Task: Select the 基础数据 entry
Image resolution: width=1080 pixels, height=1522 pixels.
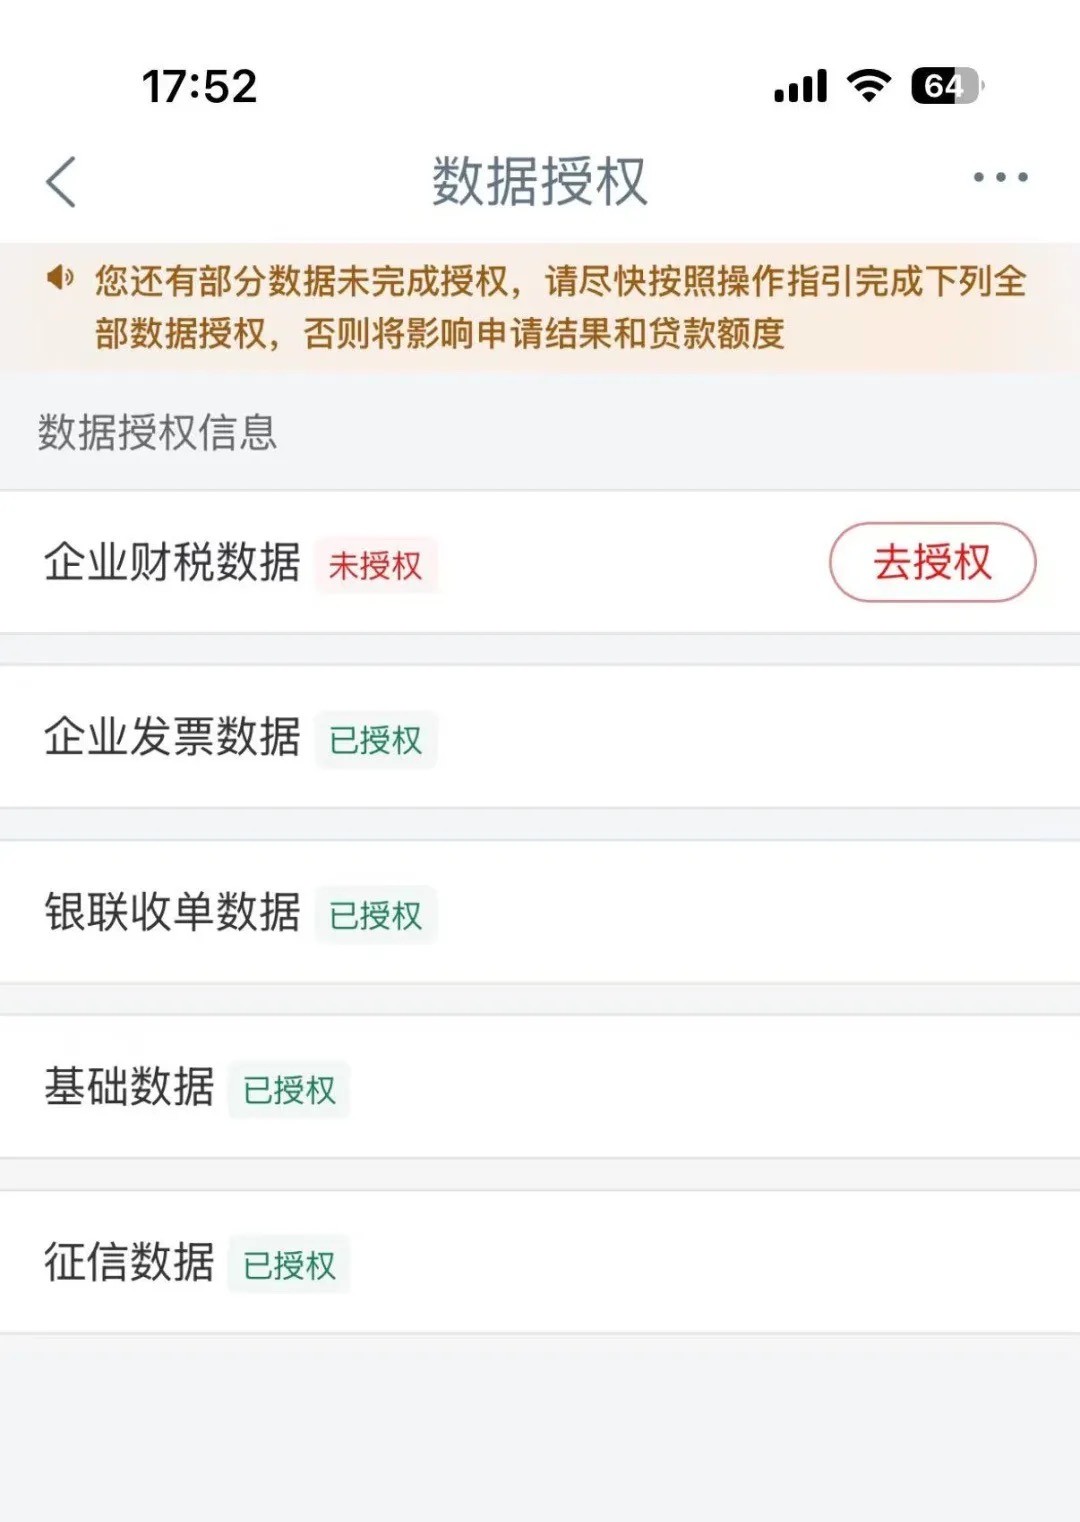Action: coord(129,1087)
